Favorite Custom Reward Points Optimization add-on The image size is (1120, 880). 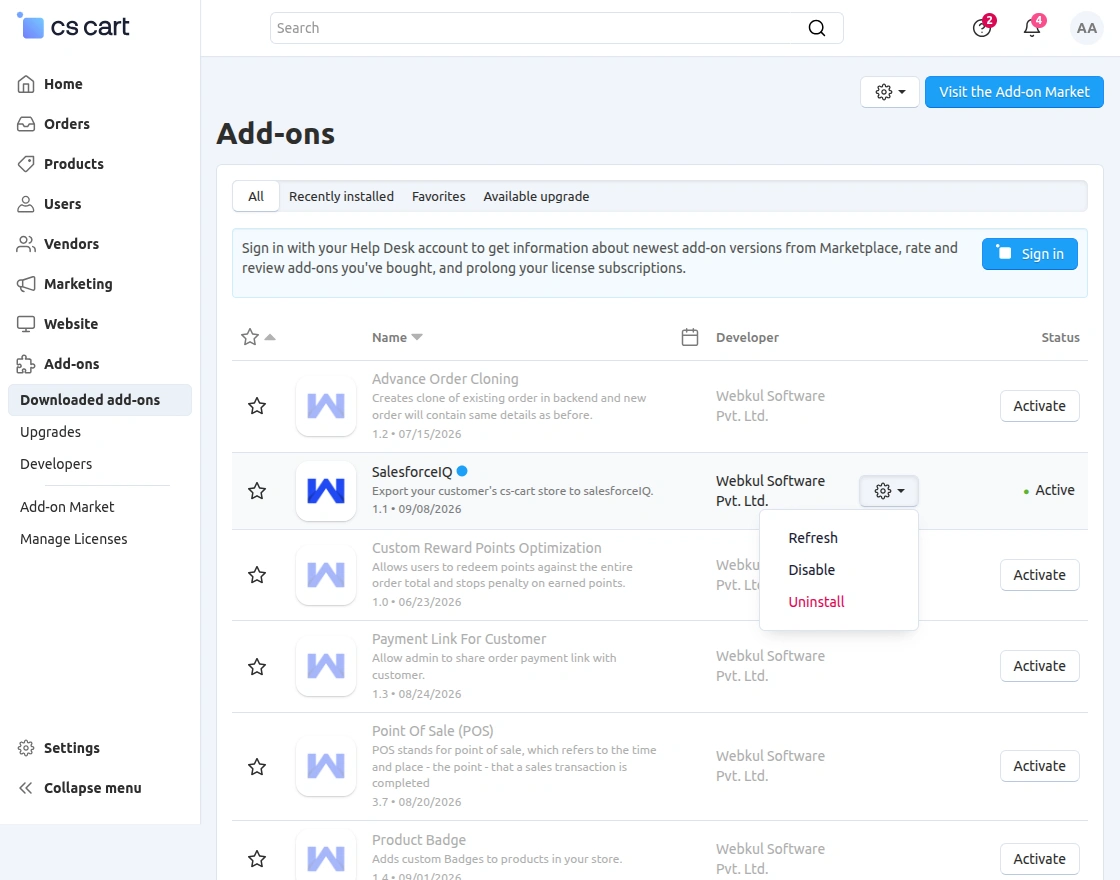257,575
